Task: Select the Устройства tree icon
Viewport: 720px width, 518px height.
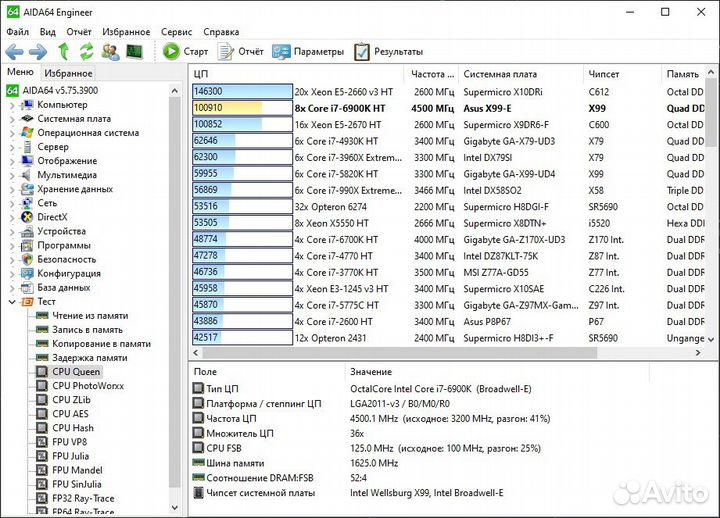Action: pos(27,231)
